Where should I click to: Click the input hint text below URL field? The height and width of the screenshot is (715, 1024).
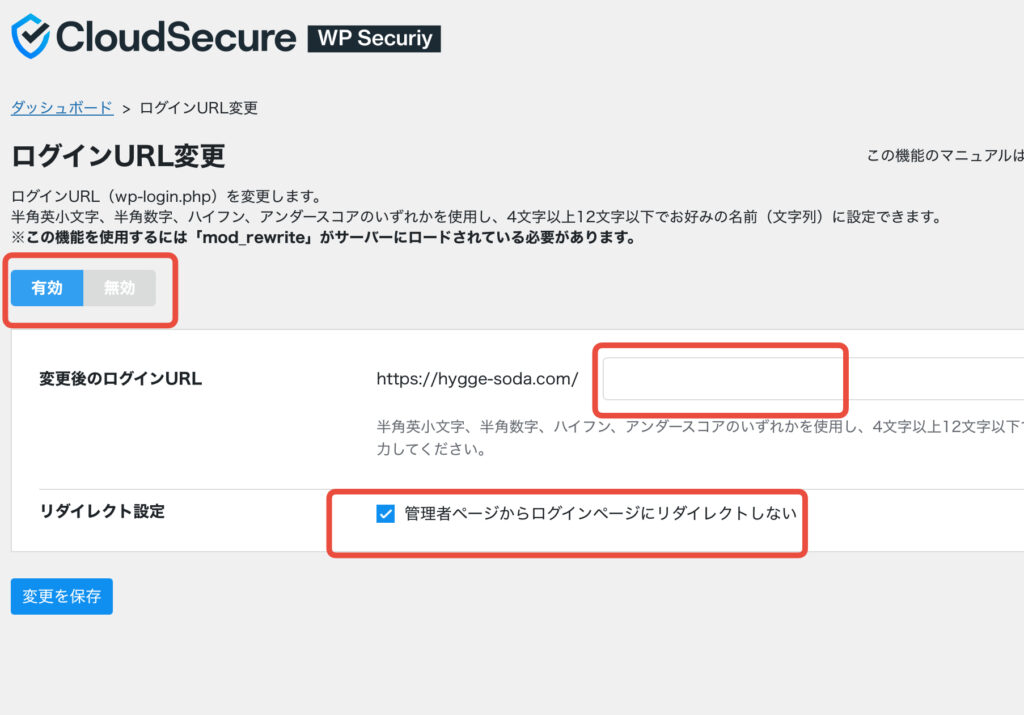click(700, 437)
